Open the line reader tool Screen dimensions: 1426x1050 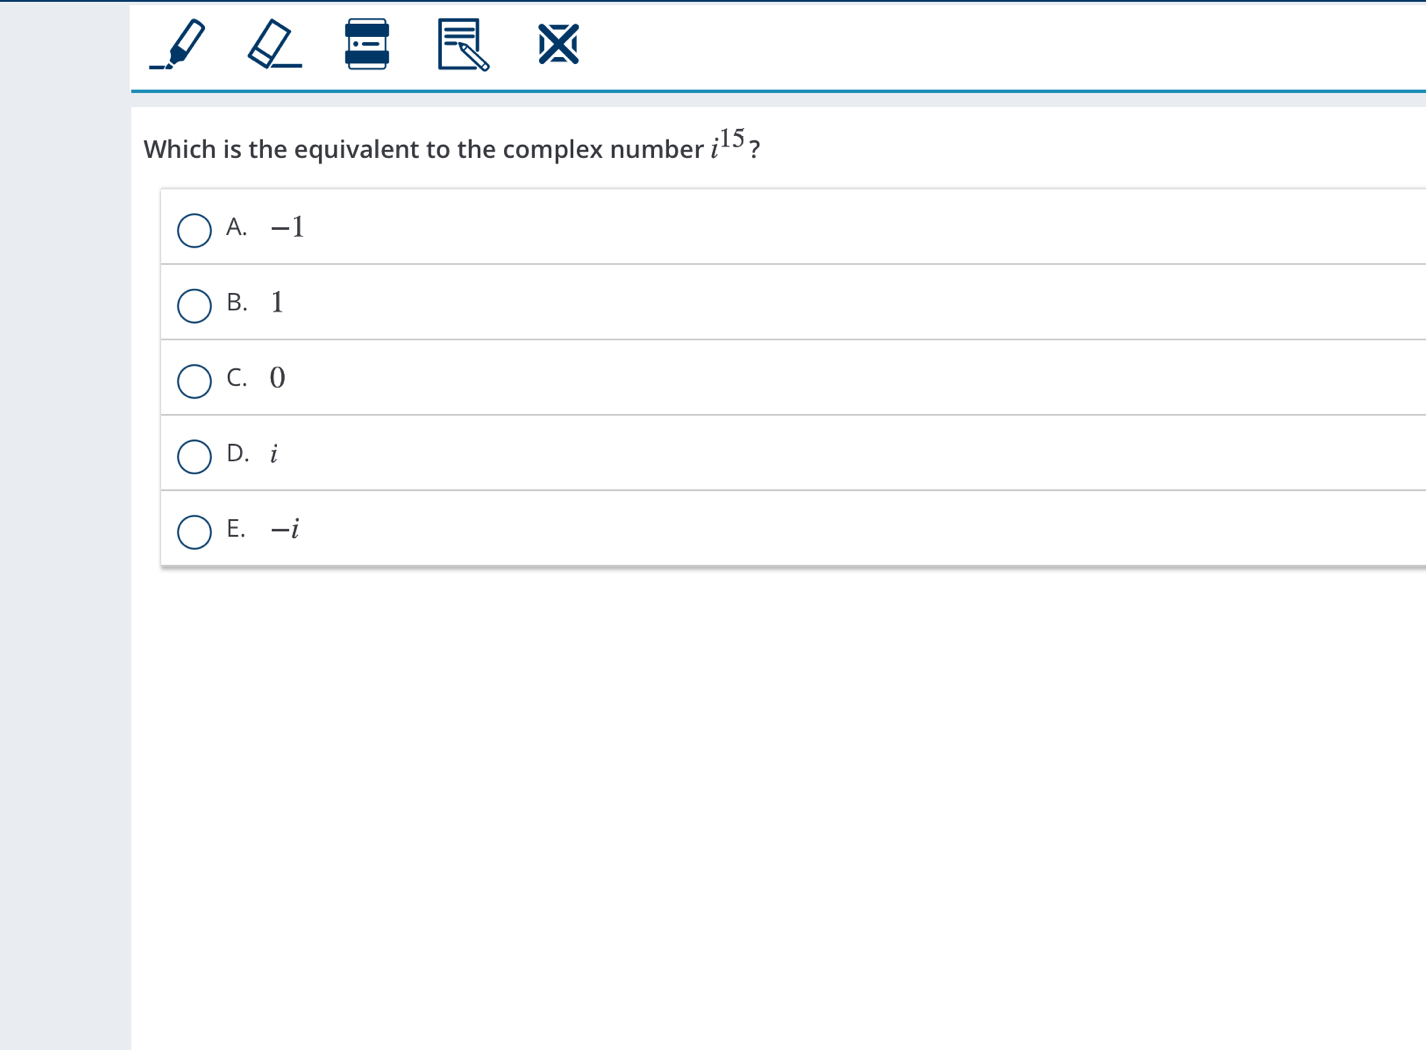pos(367,45)
